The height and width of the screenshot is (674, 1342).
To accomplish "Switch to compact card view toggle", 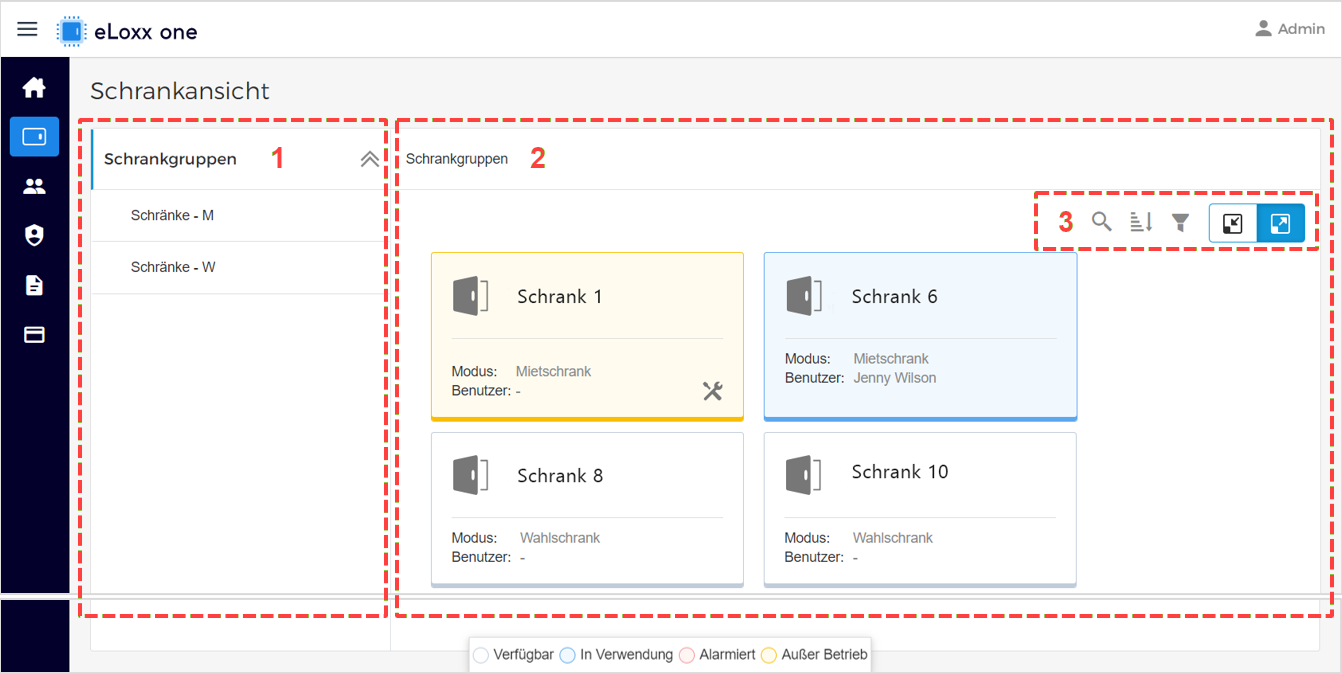I will tap(1233, 223).
